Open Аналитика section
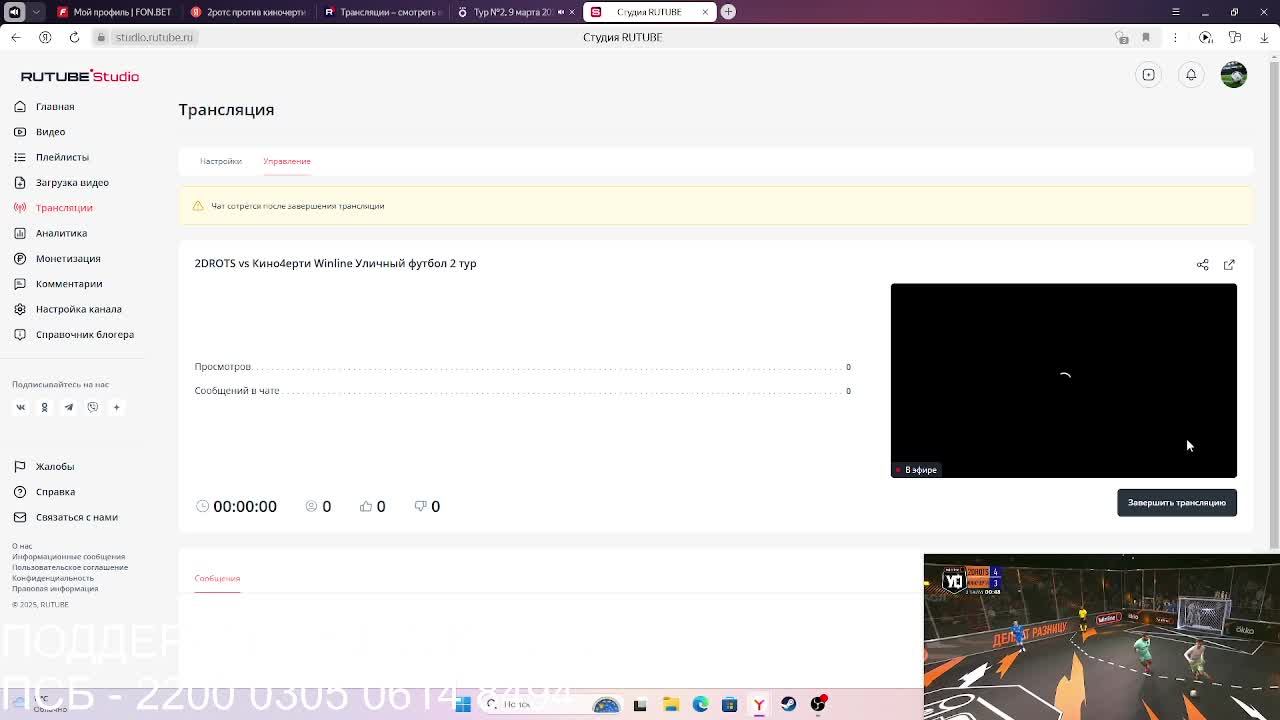 coord(61,233)
